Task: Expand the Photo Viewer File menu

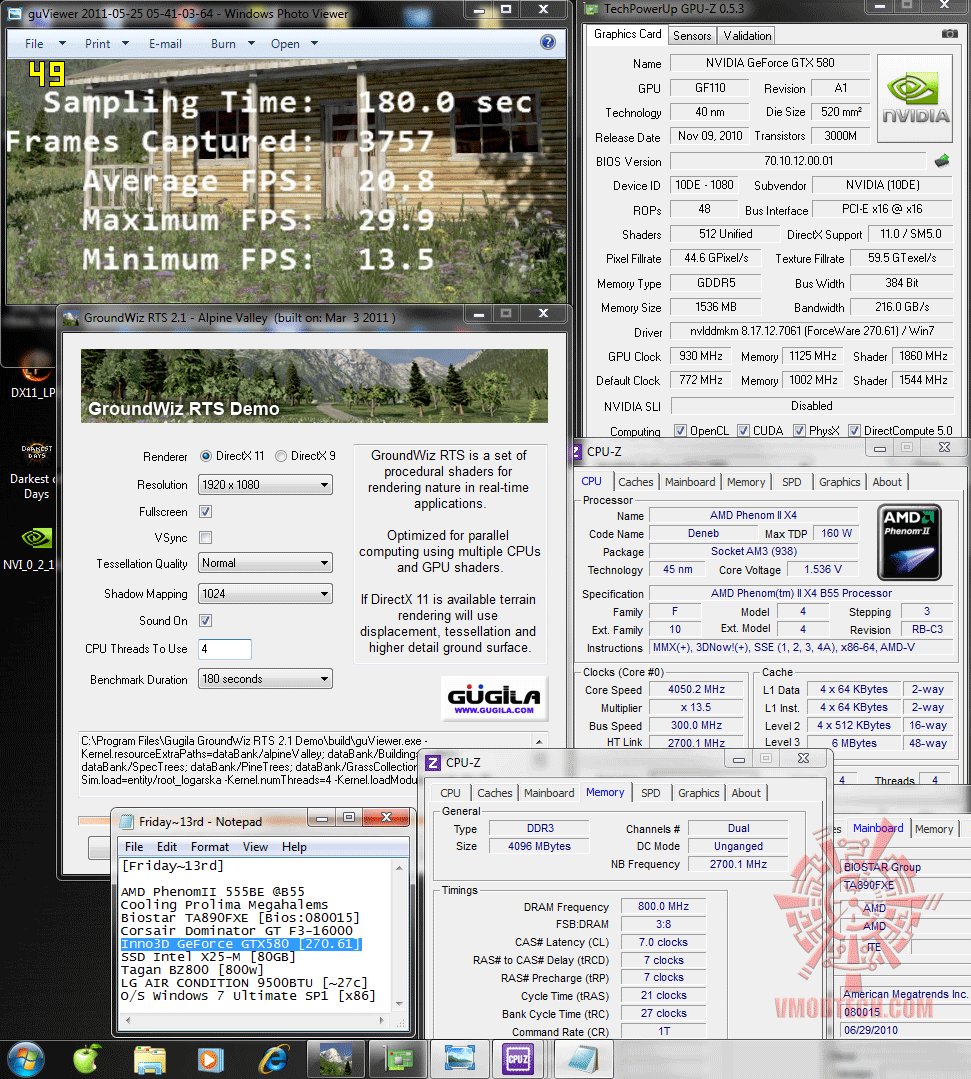Action: [44, 43]
